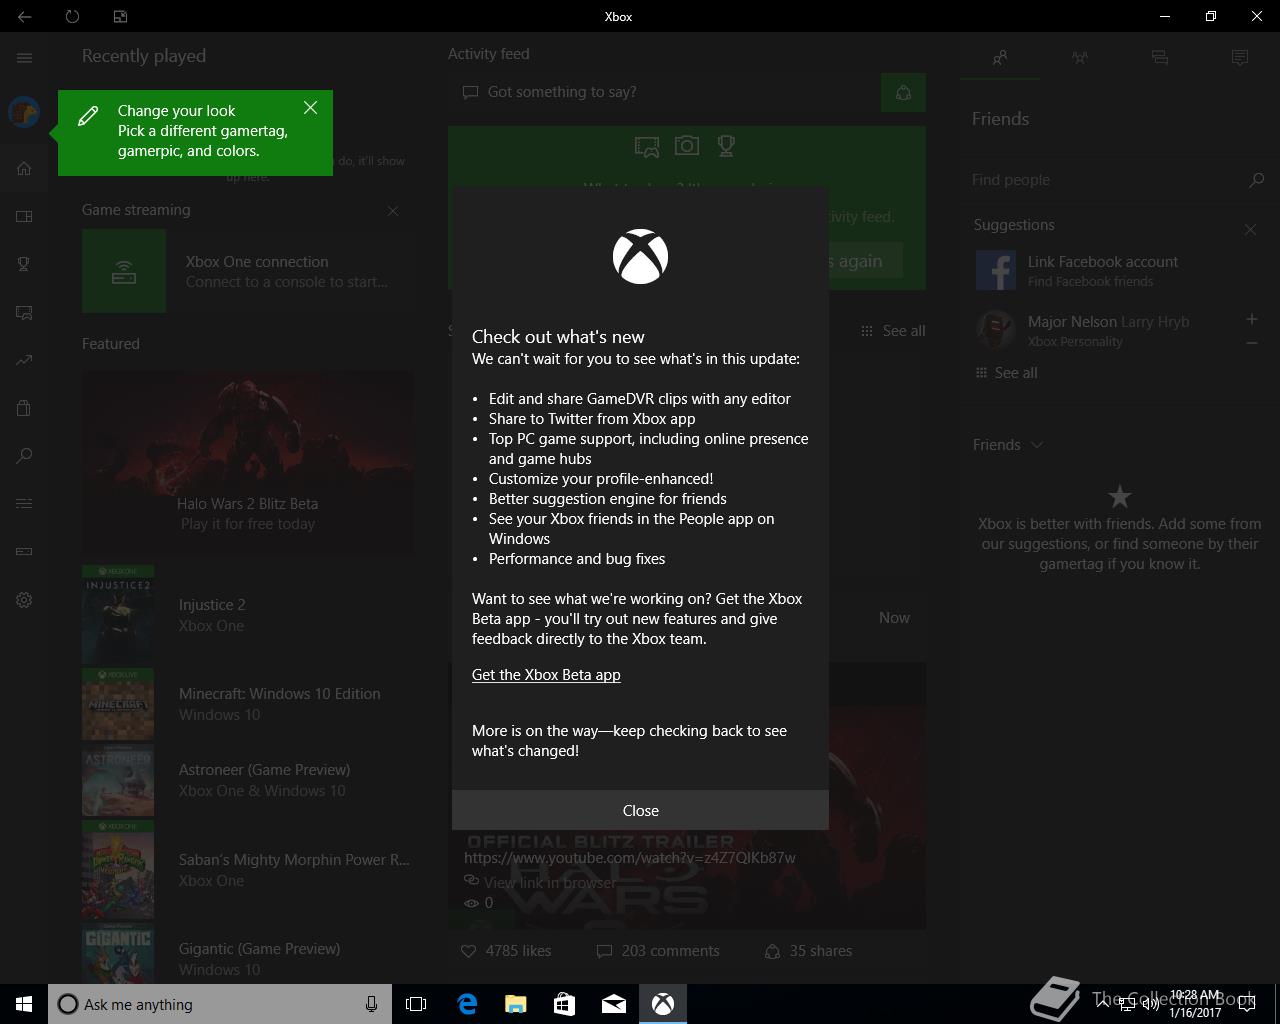Image resolution: width=1280 pixels, height=1024 pixels.
Task: Go back with the back arrow
Action: 24,16
